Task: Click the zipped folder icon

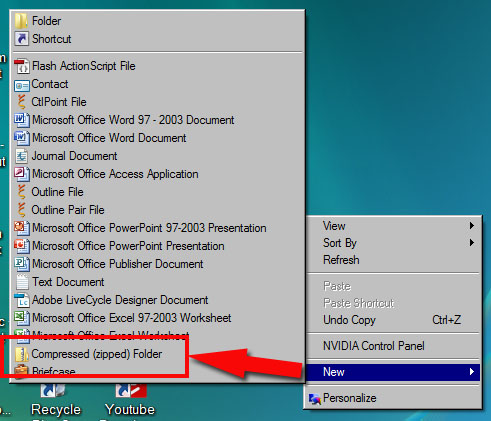Action: 21,354
